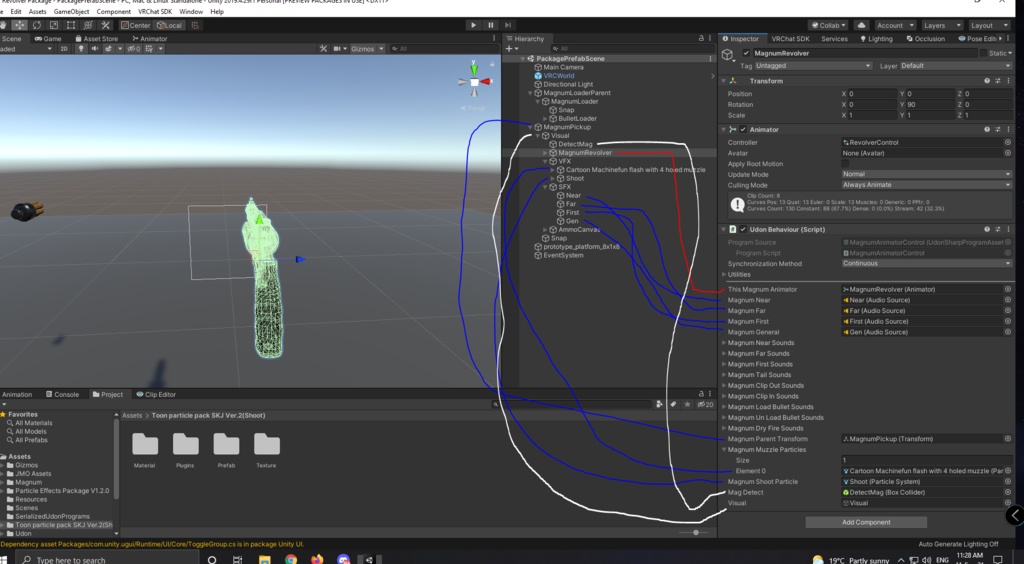The width and height of the screenshot is (1024, 564).
Task: Open the Component menu
Action: click(x=114, y=12)
